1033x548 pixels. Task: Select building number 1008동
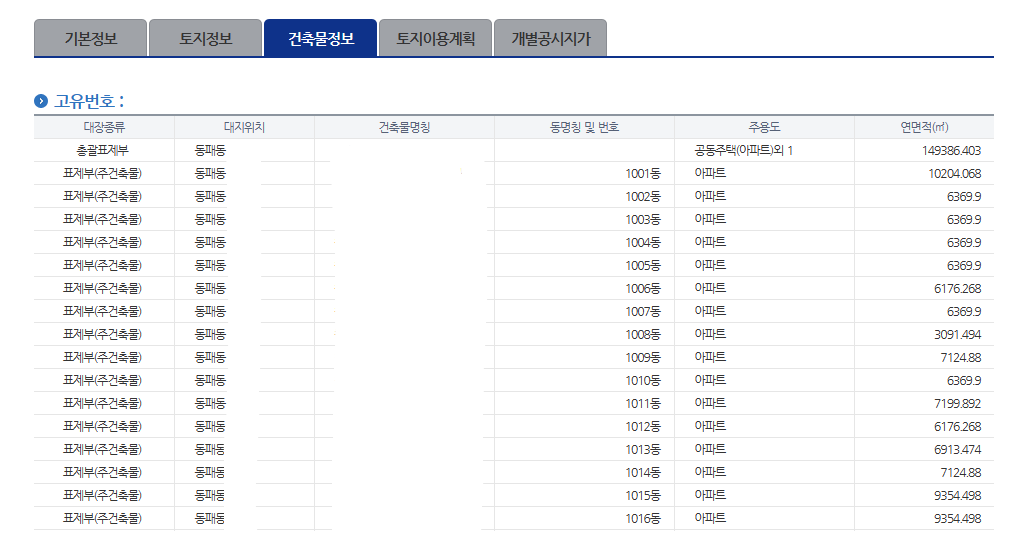[x=643, y=335]
